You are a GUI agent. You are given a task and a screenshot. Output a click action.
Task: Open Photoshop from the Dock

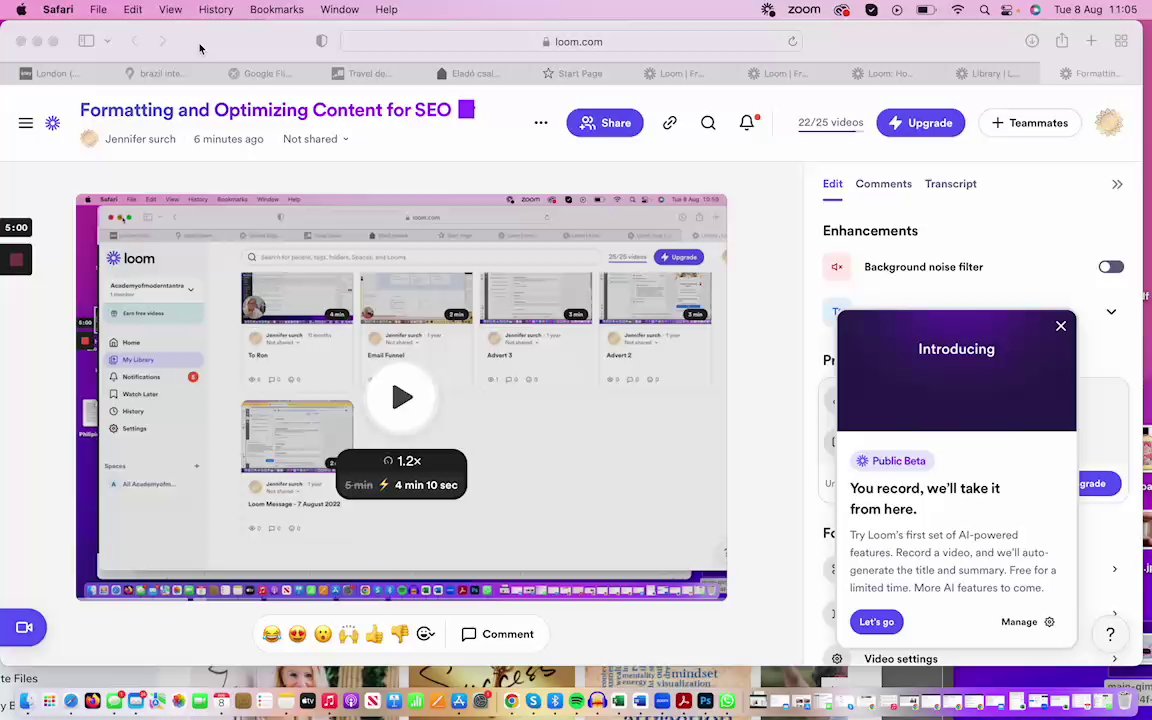click(705, 701)
